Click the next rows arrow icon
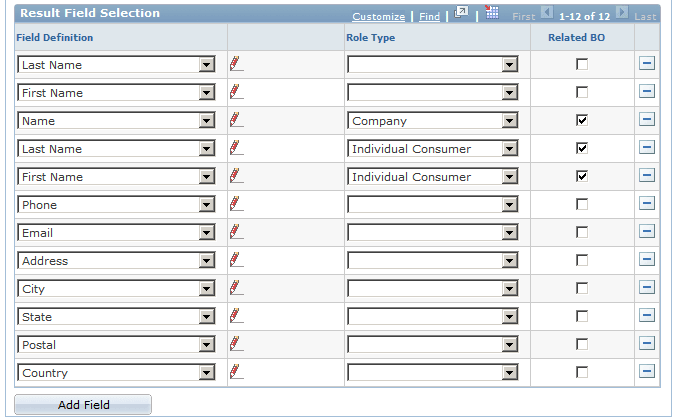The image size is (677, 418). (622, 13)
